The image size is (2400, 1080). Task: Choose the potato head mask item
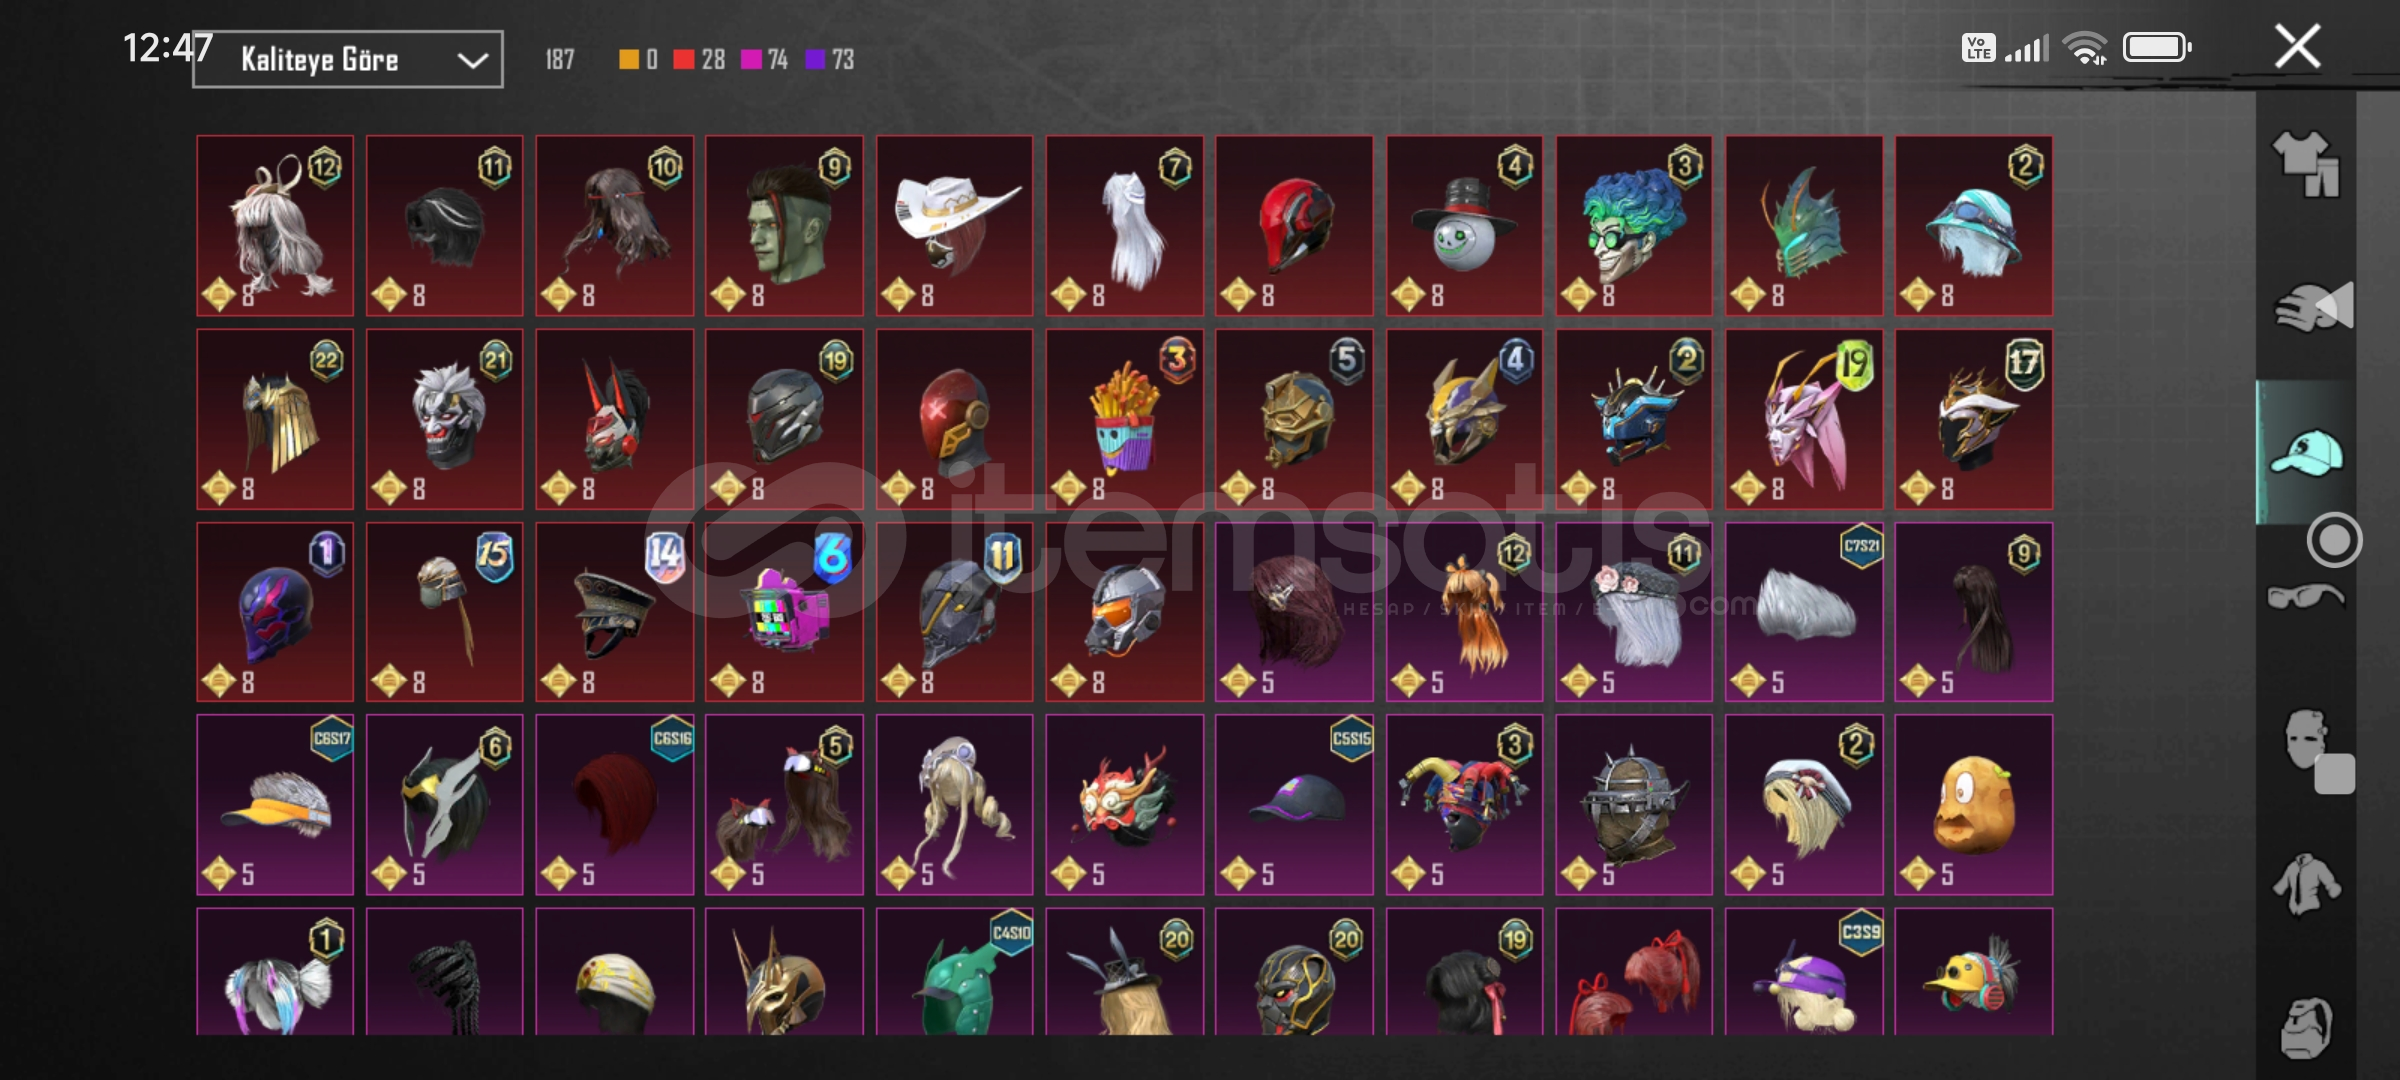[1973, 804]
